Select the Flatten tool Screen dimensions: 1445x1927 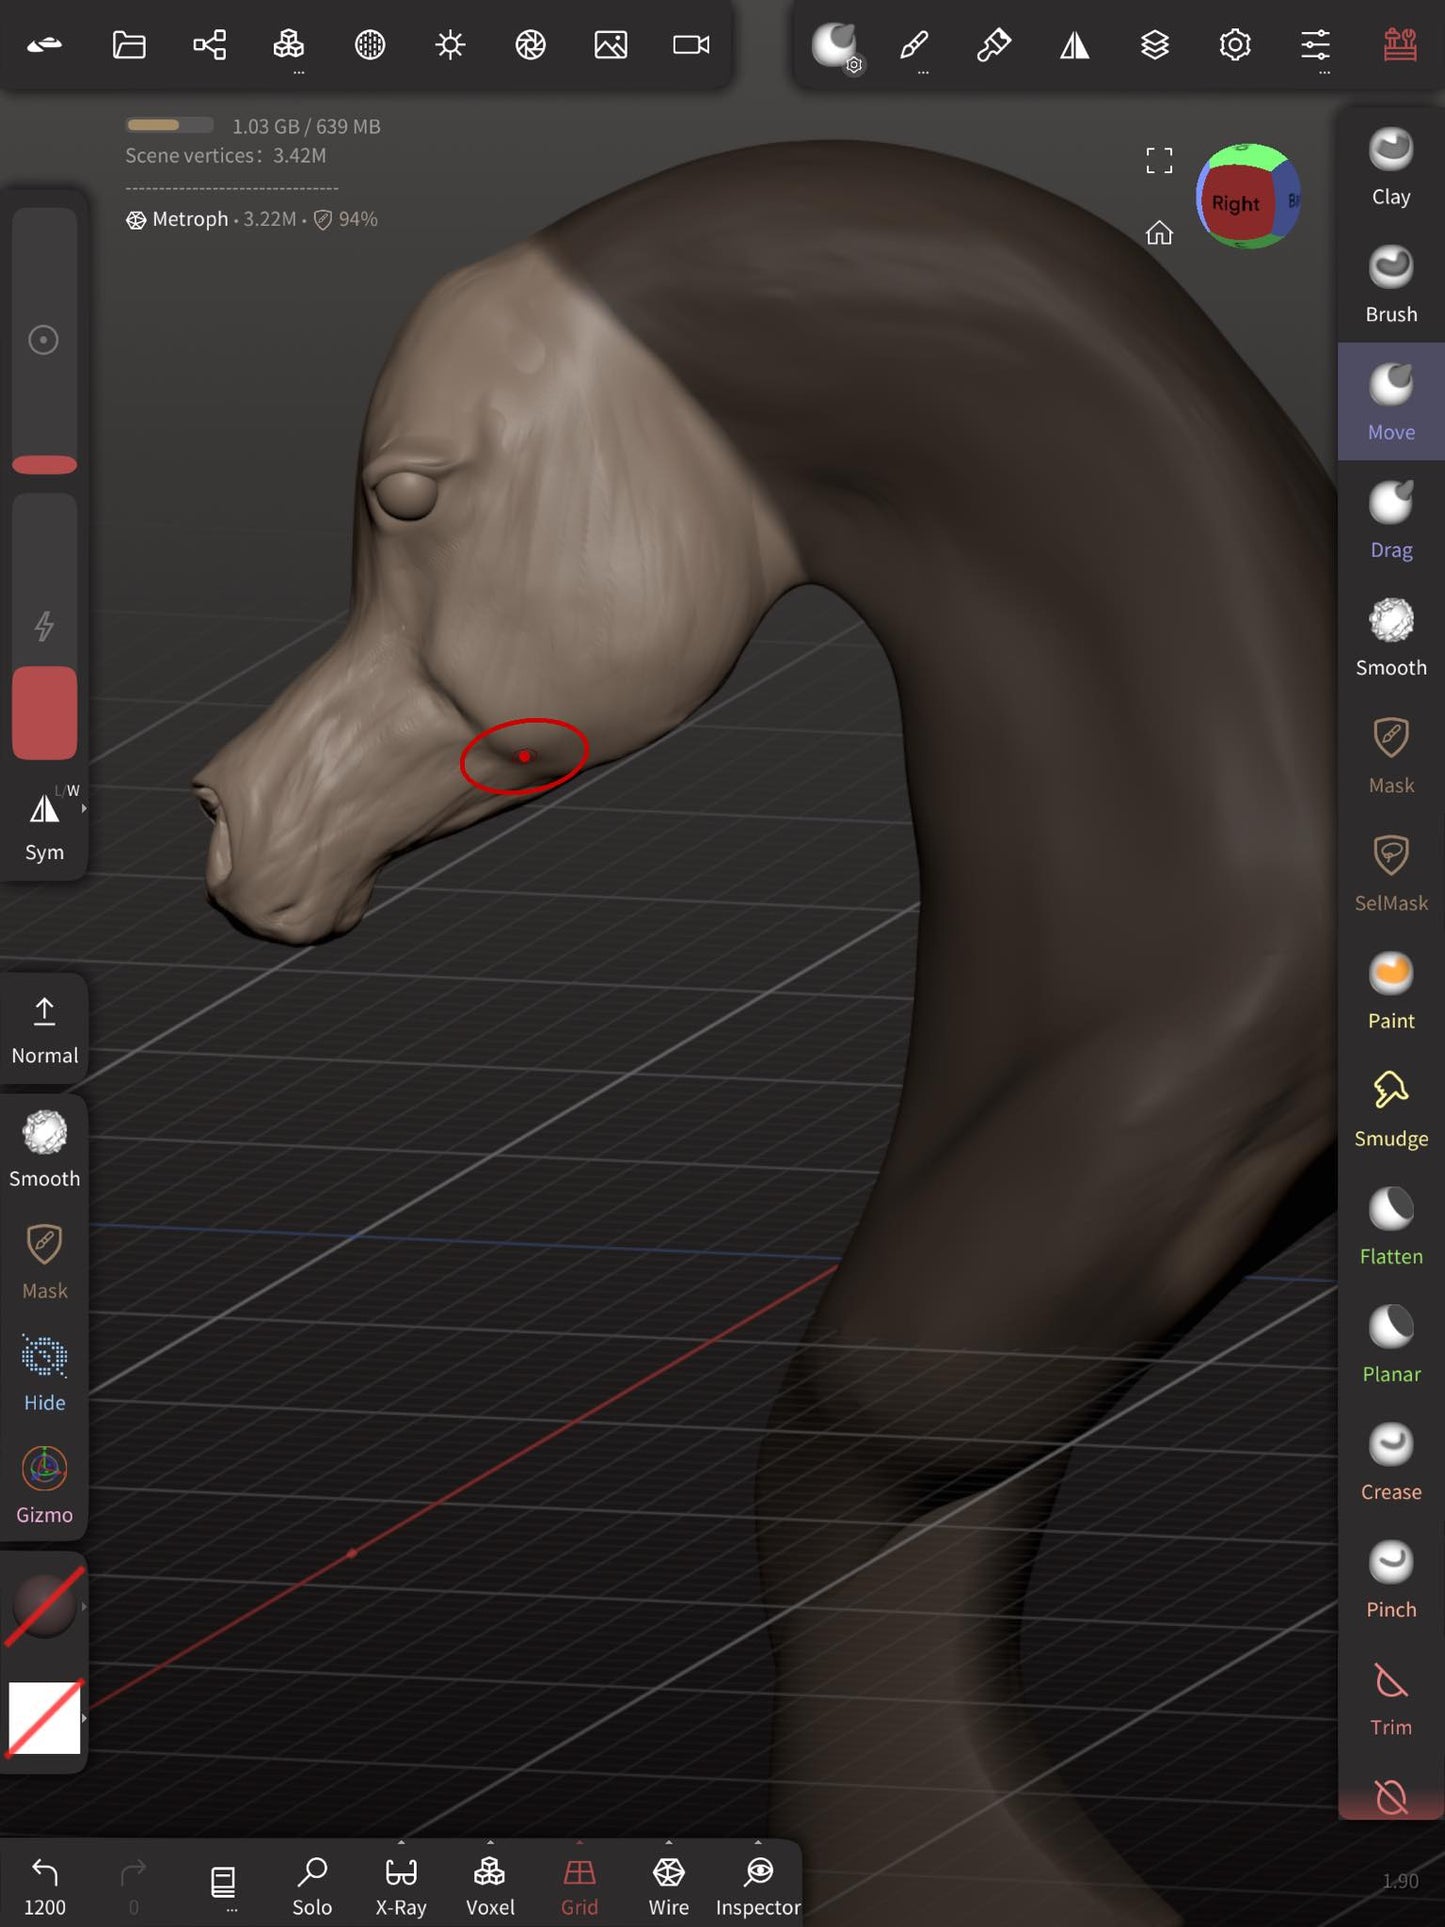tap(1390, 1227)
